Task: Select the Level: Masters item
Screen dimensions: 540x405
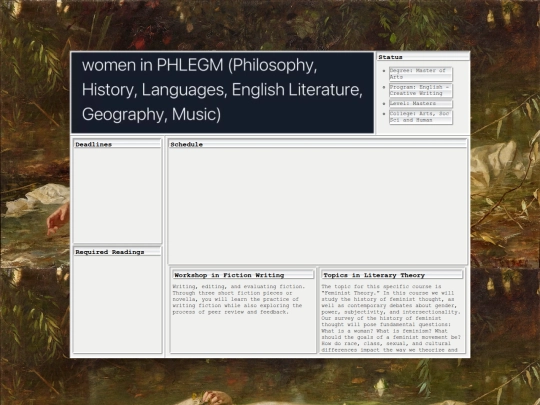Action: coord(420,104)
